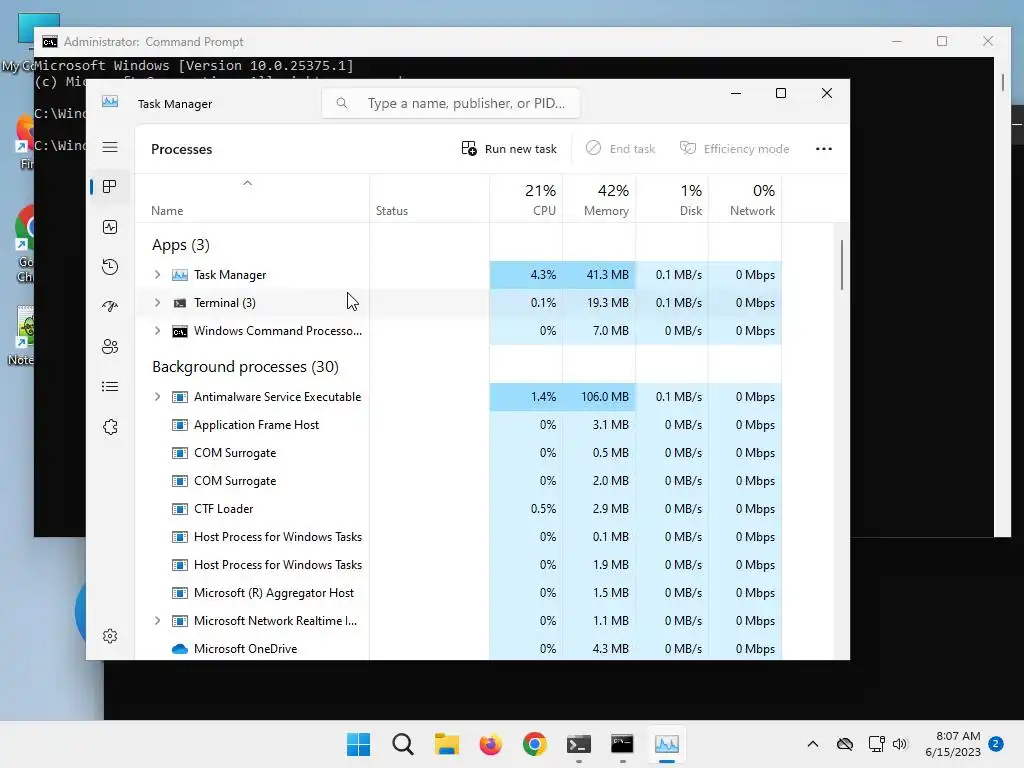Click the Task Manager title bar app icon
Screen dimensions: 1024x768
pyautogui.click(x=110, y=102)
